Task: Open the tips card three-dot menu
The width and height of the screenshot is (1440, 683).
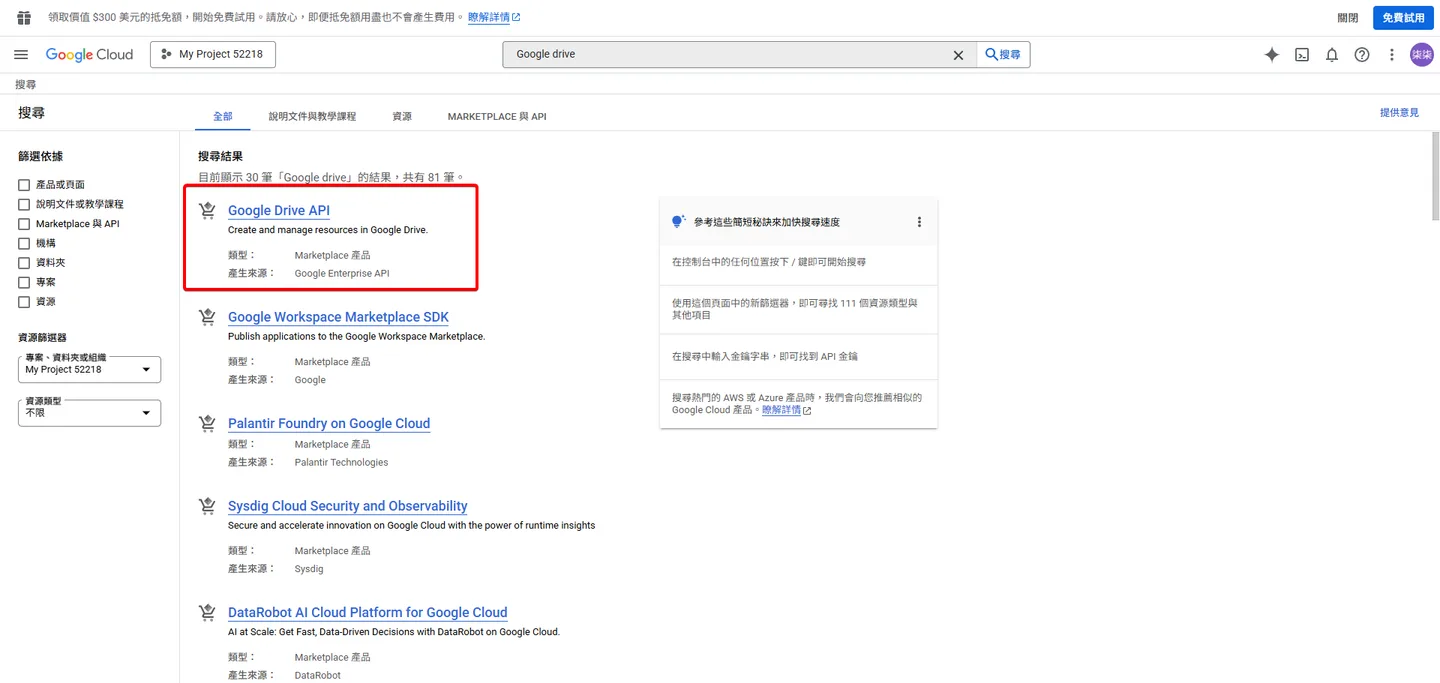Action: pyautogui.click(x=919, y=222)
